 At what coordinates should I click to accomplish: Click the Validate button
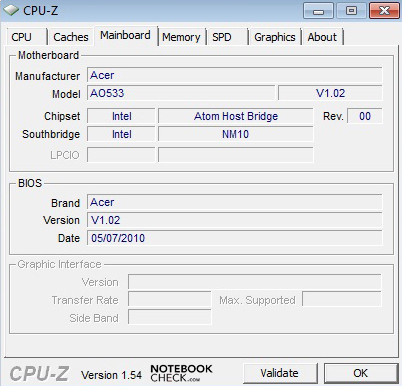280,373
